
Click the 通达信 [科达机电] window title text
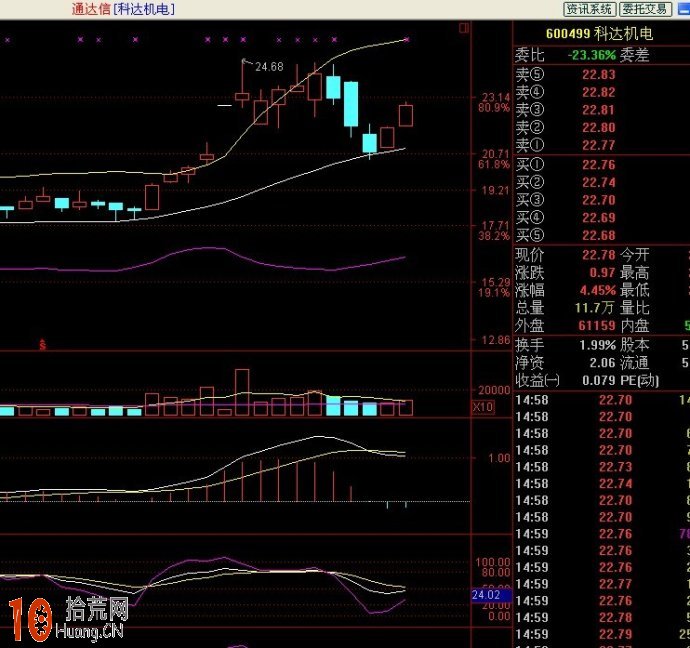123,9
